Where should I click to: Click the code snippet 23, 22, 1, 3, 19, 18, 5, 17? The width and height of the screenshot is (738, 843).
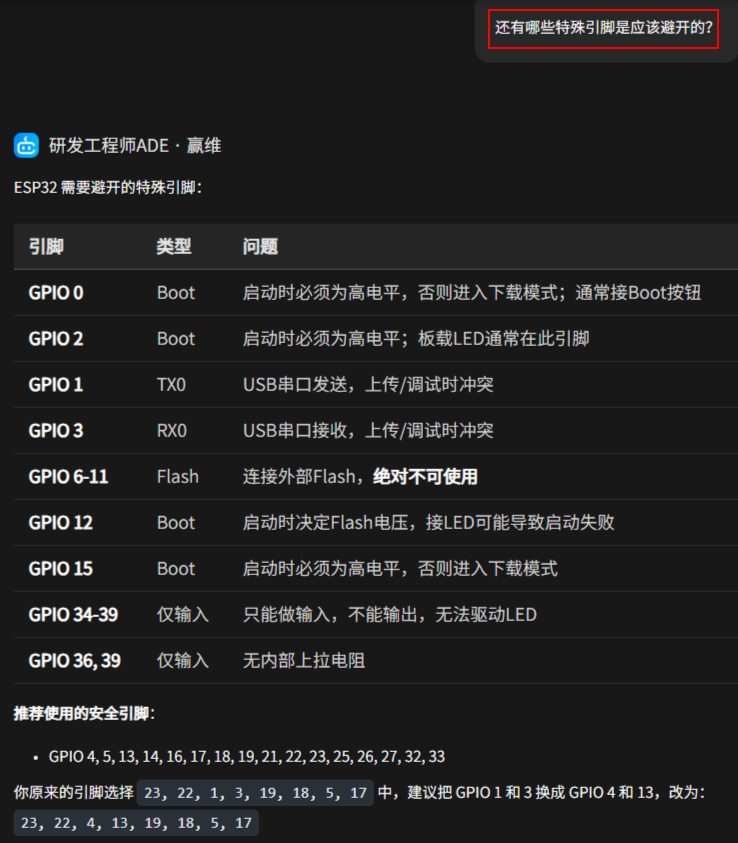pyautogui.click(x=255, y=793)
